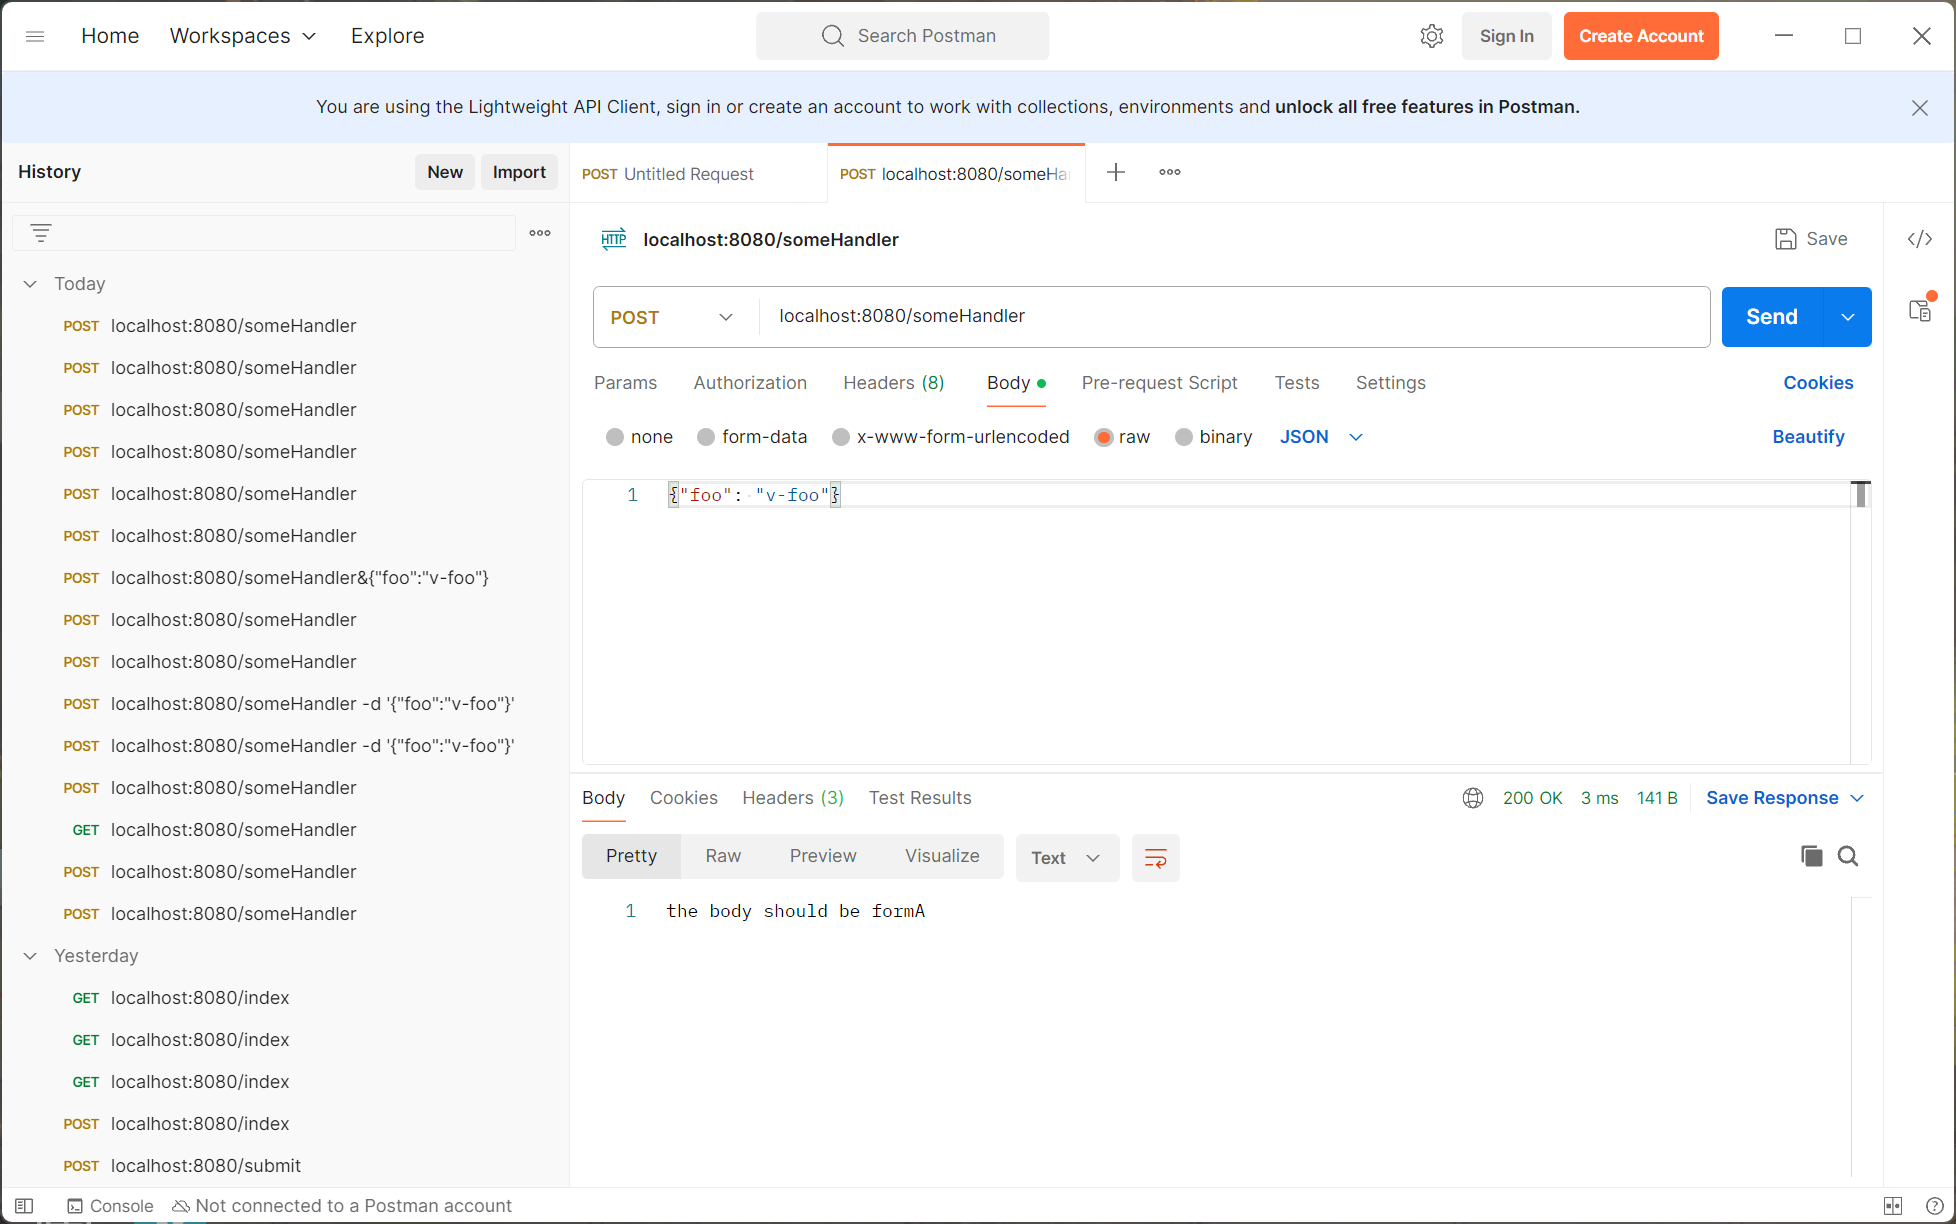Screen dimensions: 1956x1224
Task: Click the Not connected to Postman account status
Action: pos(342,1206)
